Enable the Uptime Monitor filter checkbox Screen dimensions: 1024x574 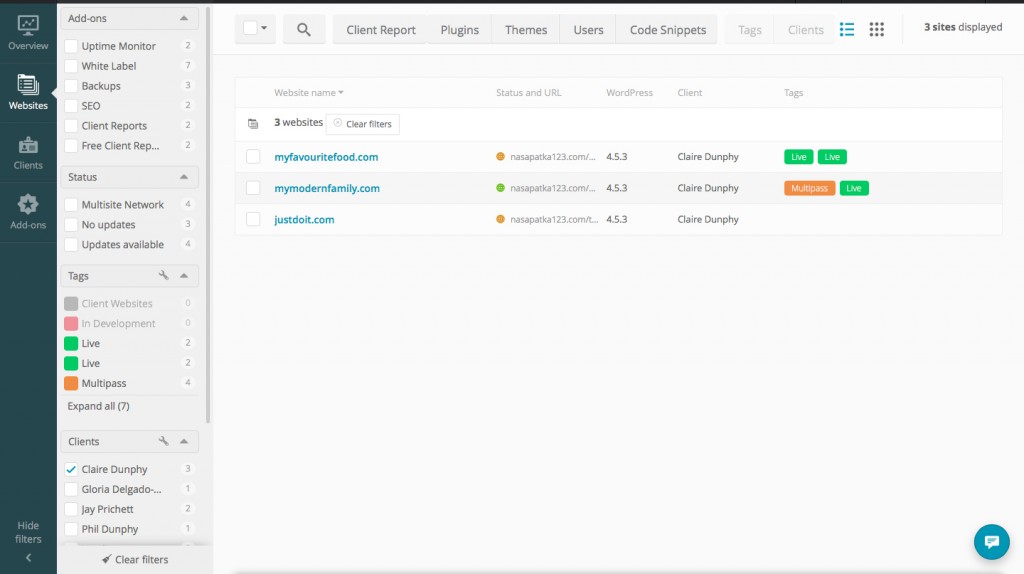pos(71,46)
